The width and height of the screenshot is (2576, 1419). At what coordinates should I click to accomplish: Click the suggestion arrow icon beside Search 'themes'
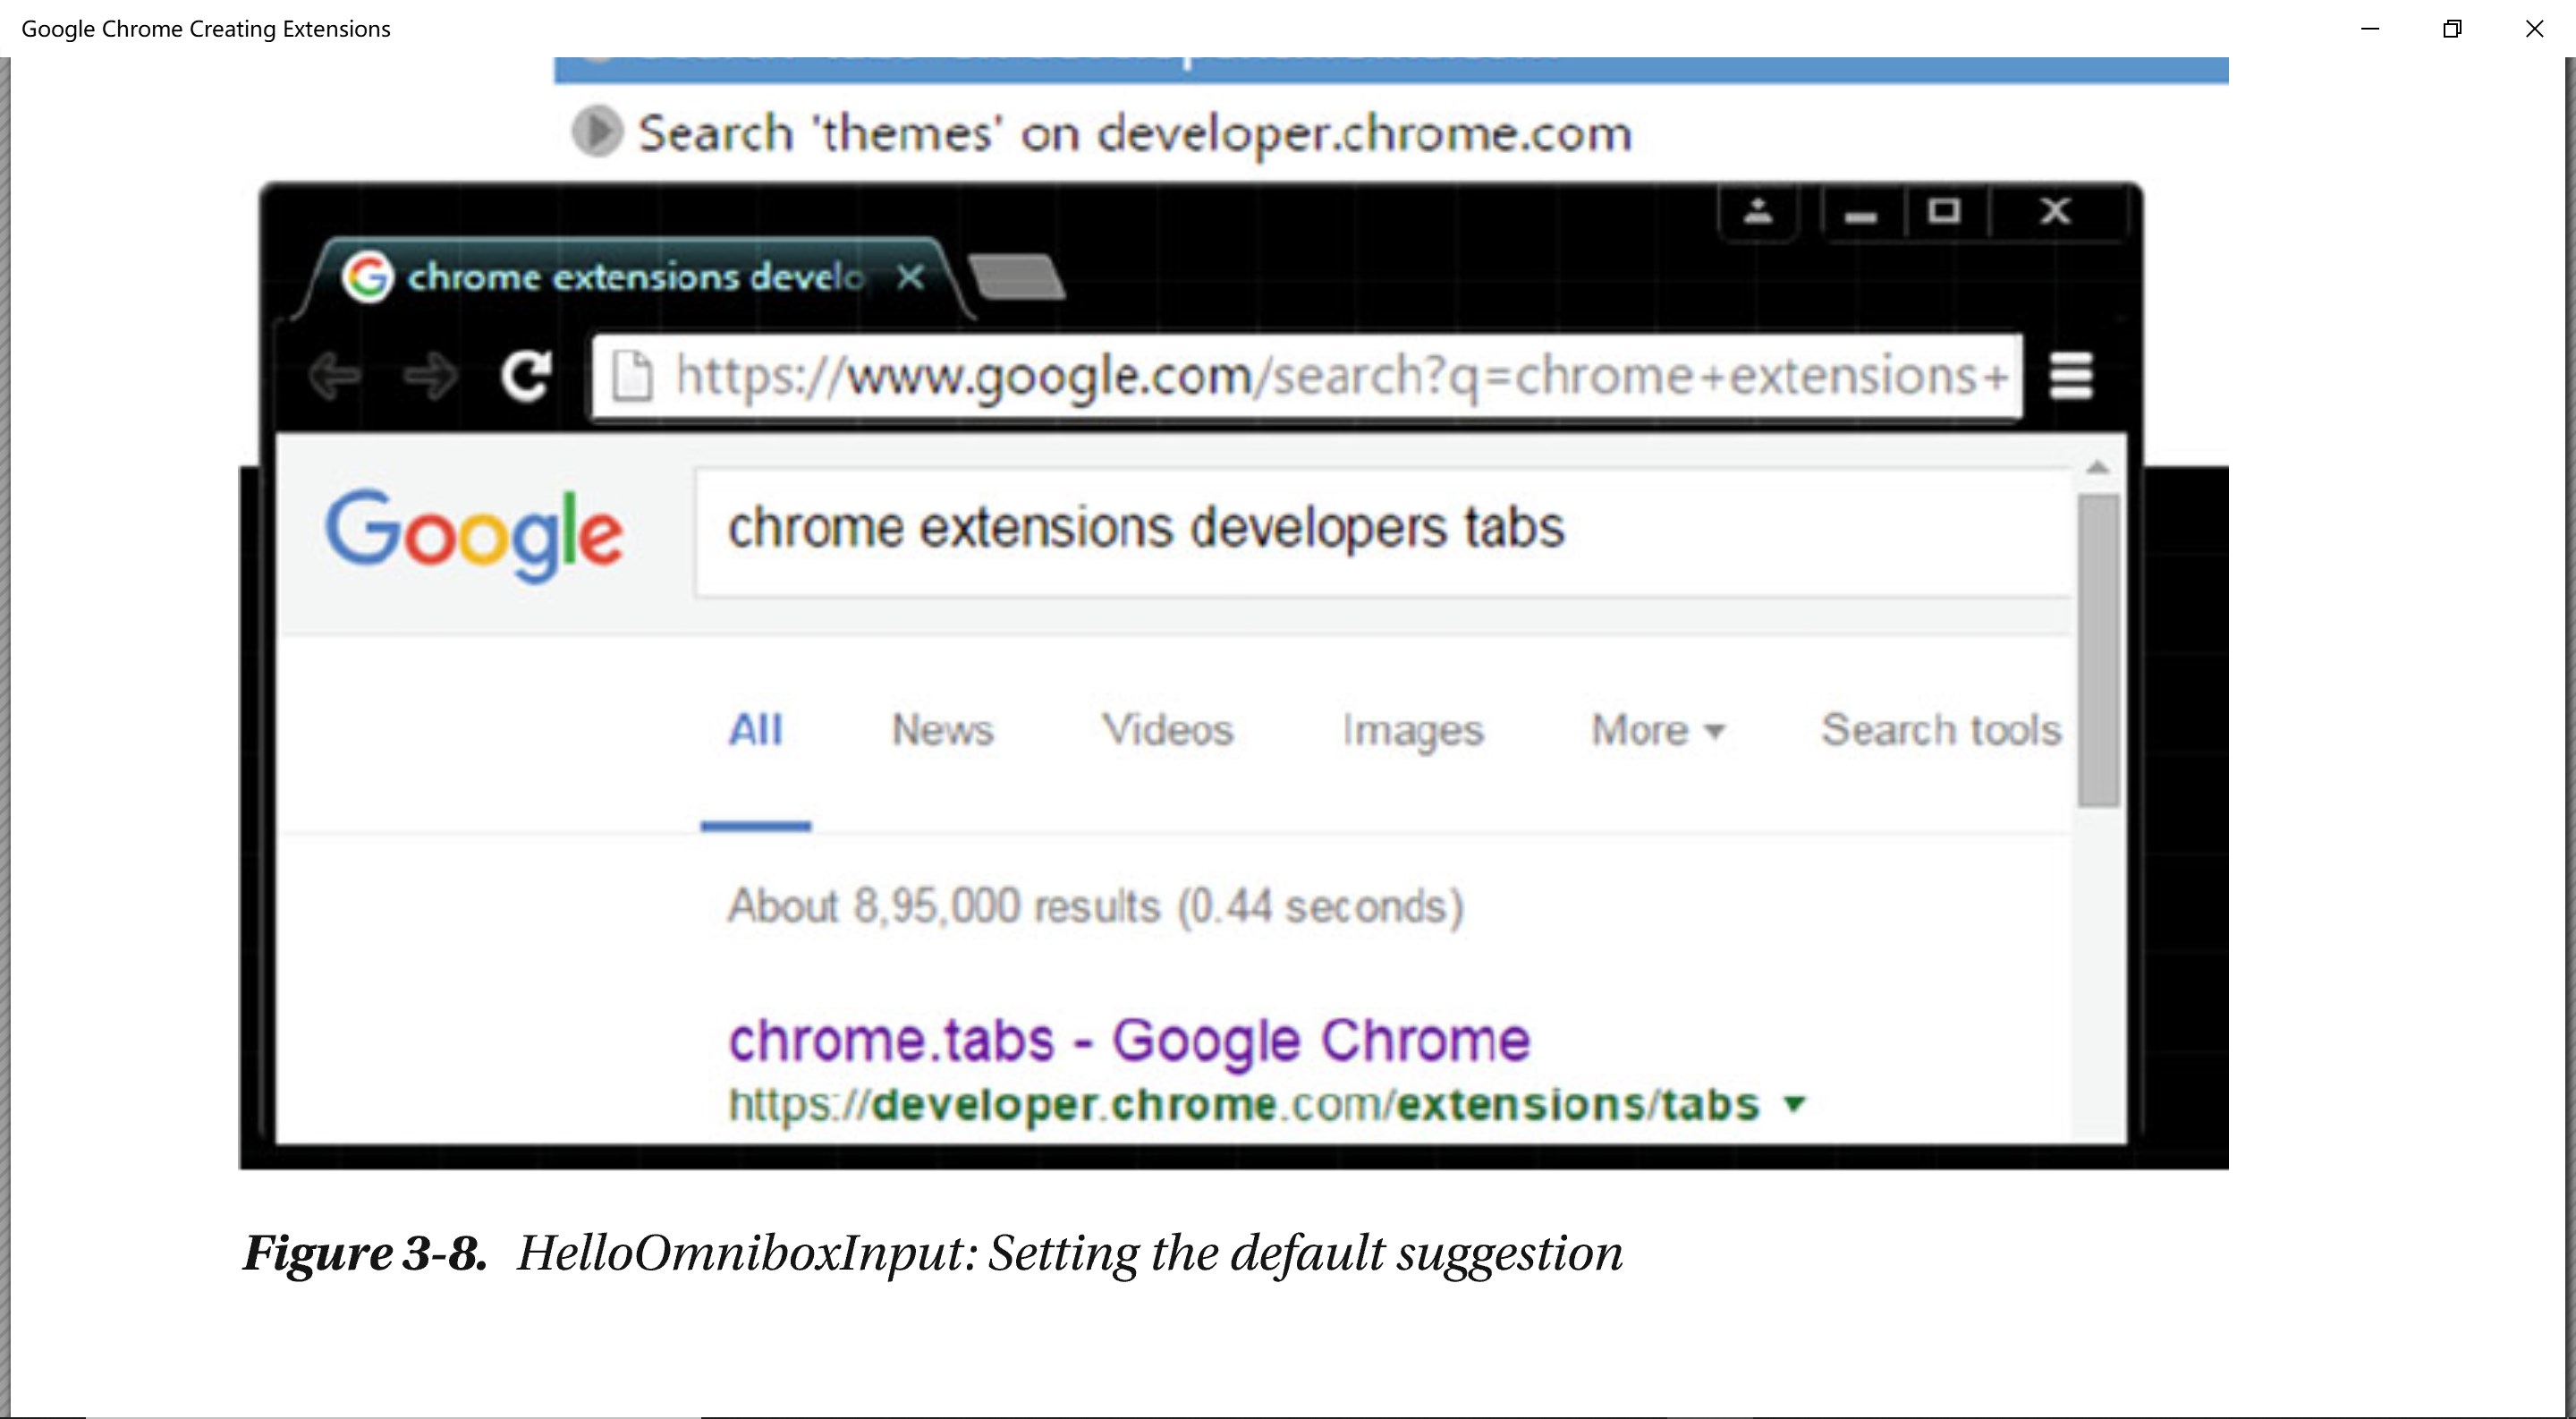pos(597,132)
